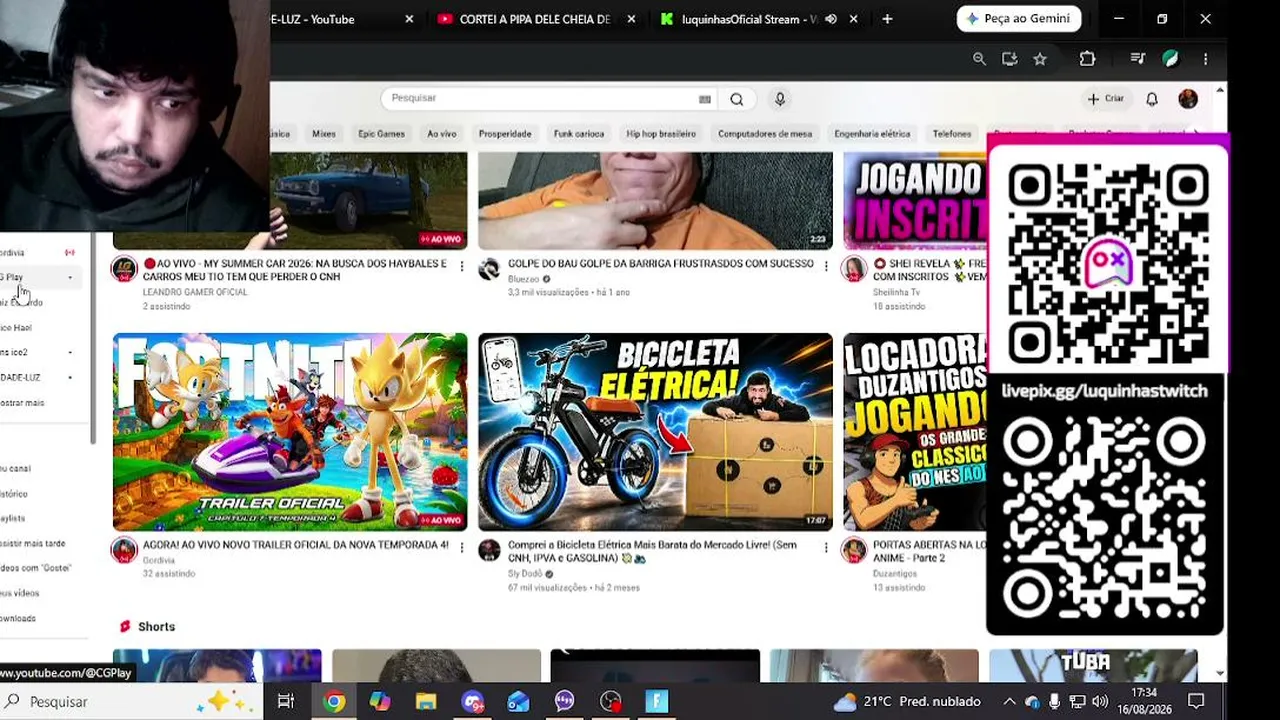Select the Telefones filter chip
Screen dimensions: 1280x720
[952, 134]
